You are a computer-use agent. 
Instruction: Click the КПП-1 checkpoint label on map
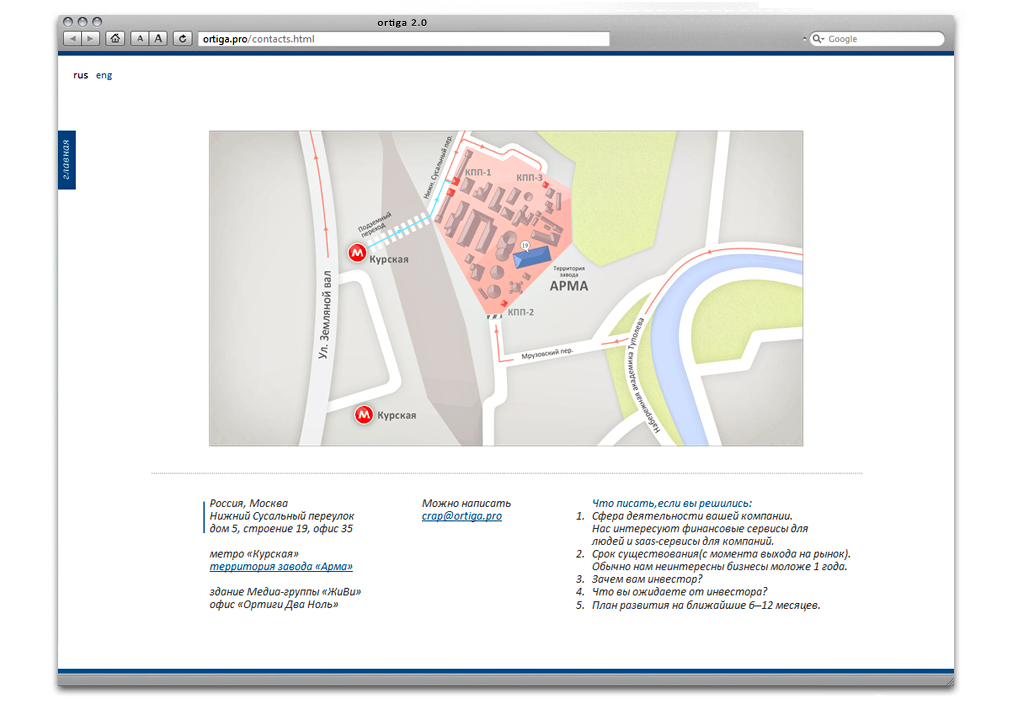[x=478, y=172]
